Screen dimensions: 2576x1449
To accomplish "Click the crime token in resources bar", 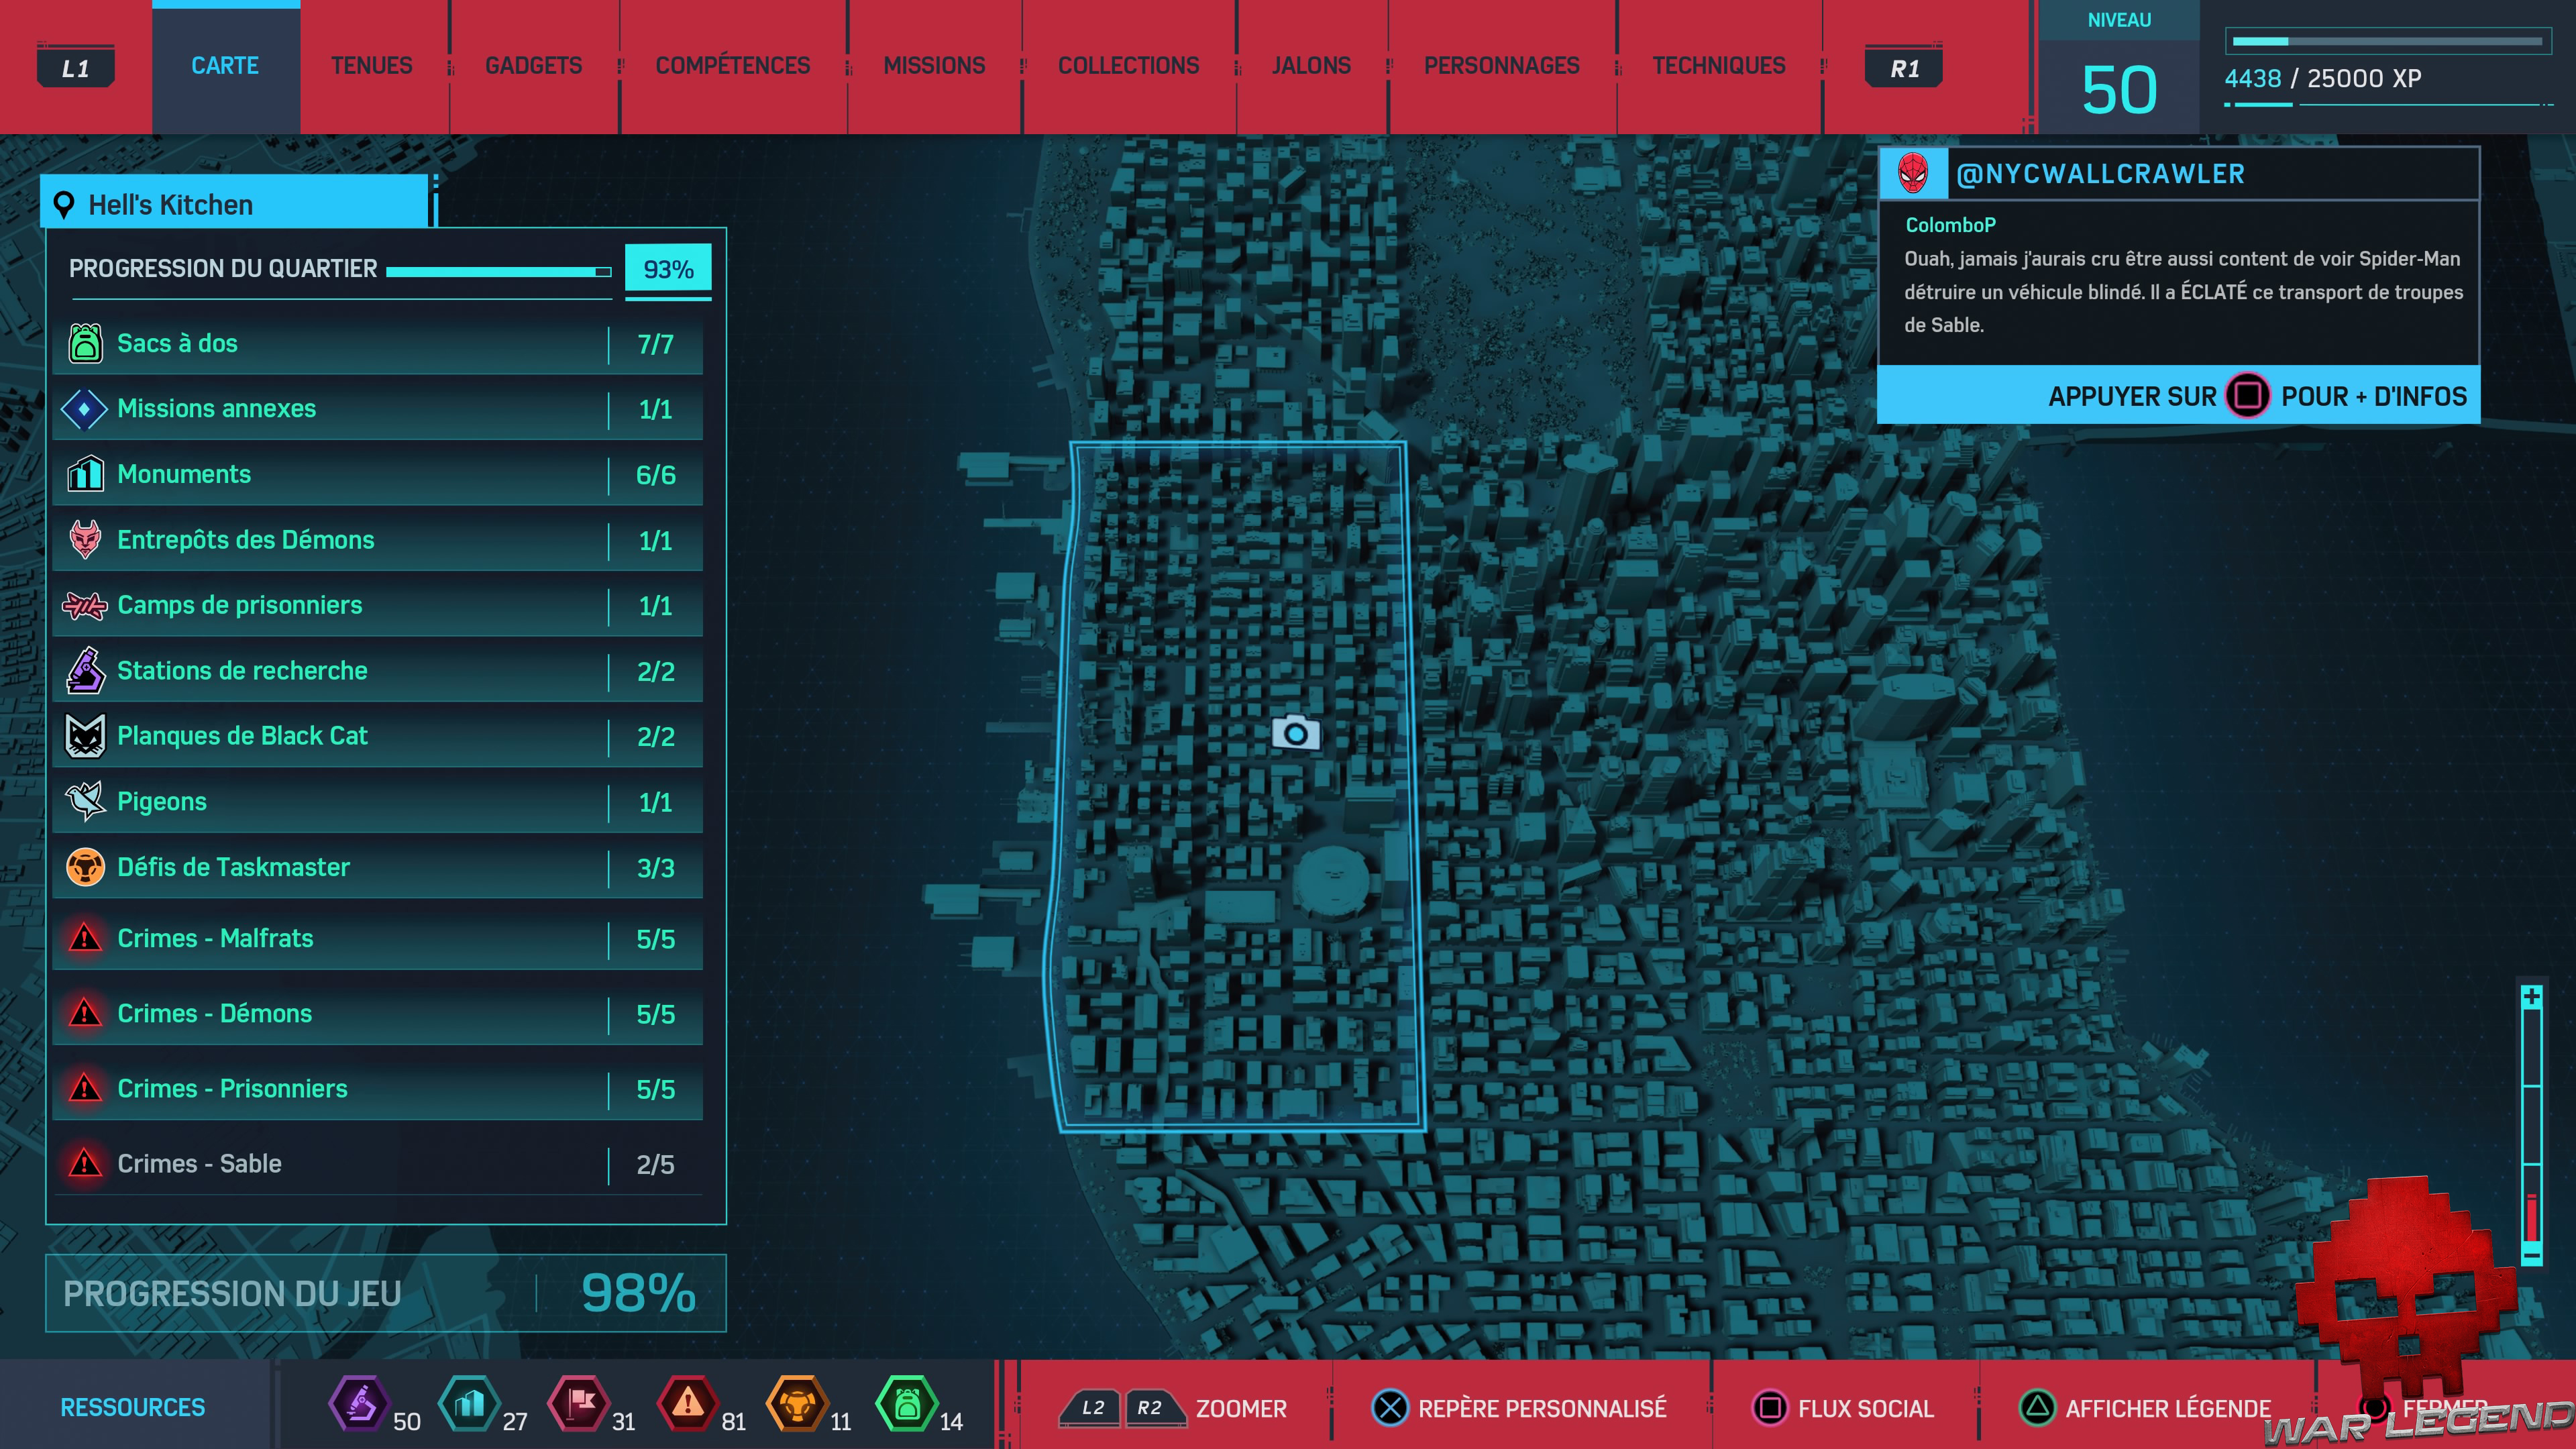I will pyautogui.click(x=687, y=1403).
